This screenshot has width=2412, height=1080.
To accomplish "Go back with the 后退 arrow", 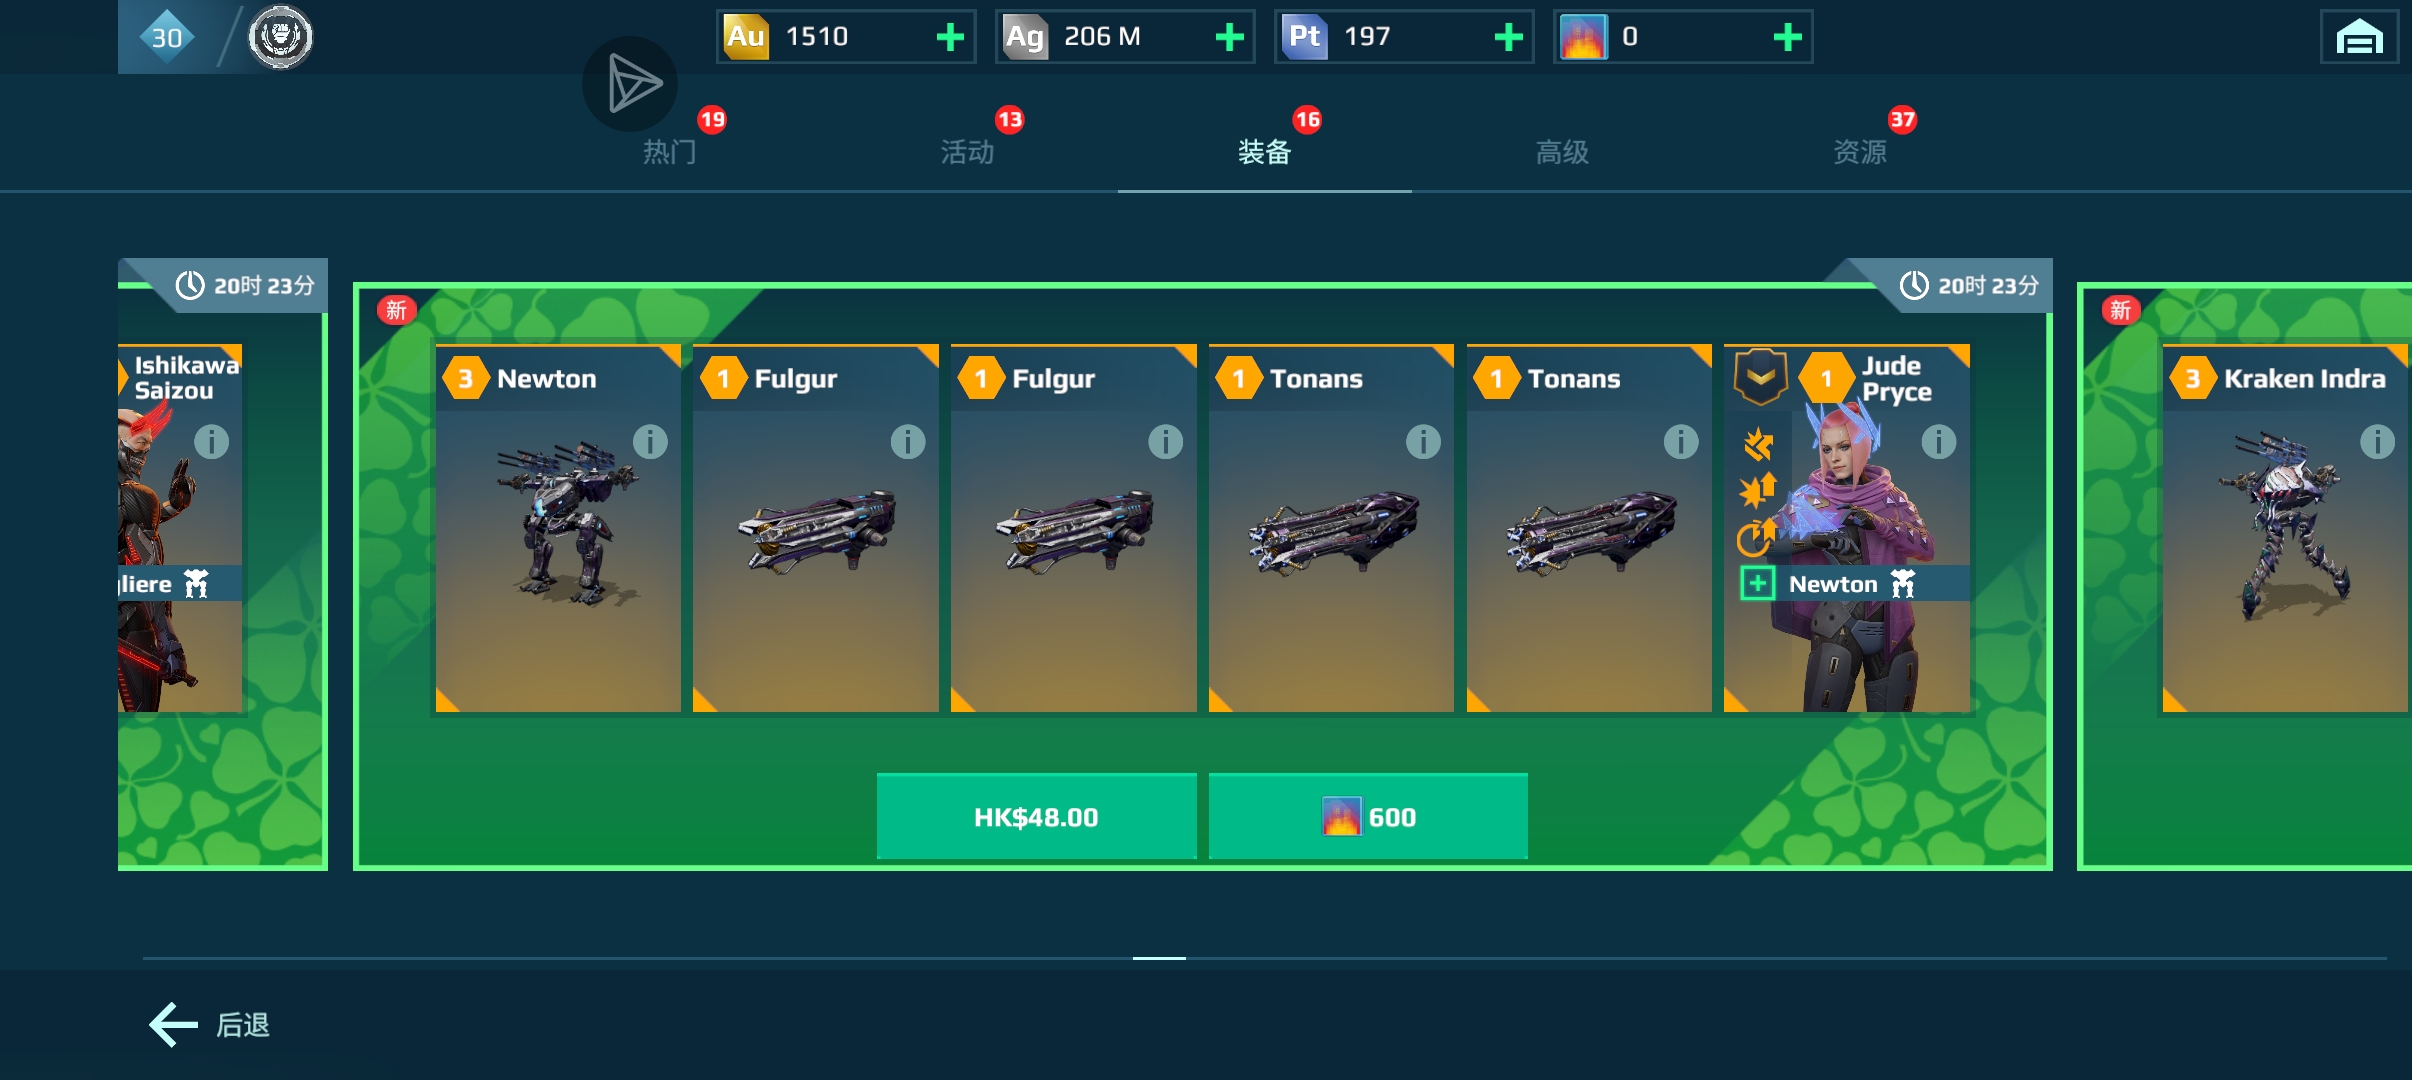I will click(210, 1025).
